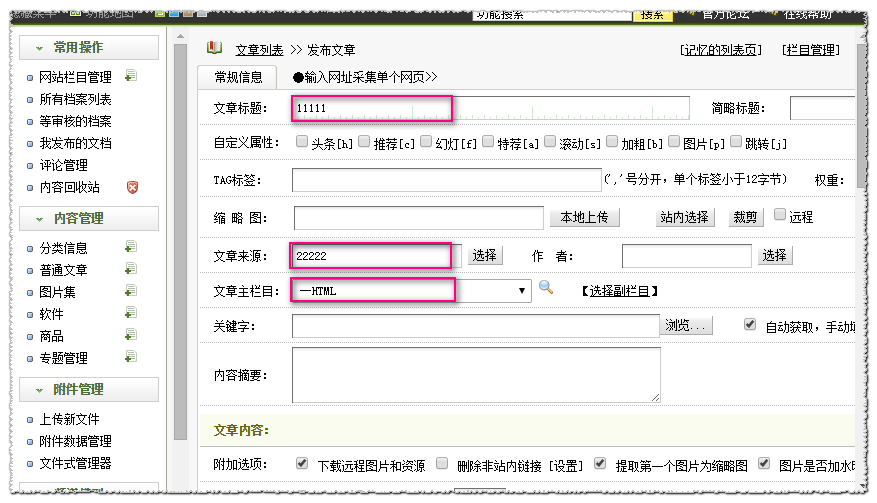Viewport: 877px width, 503px height.
Task: Click the magnifier icon beside 文章主栏目
Action: coord(545,288)
